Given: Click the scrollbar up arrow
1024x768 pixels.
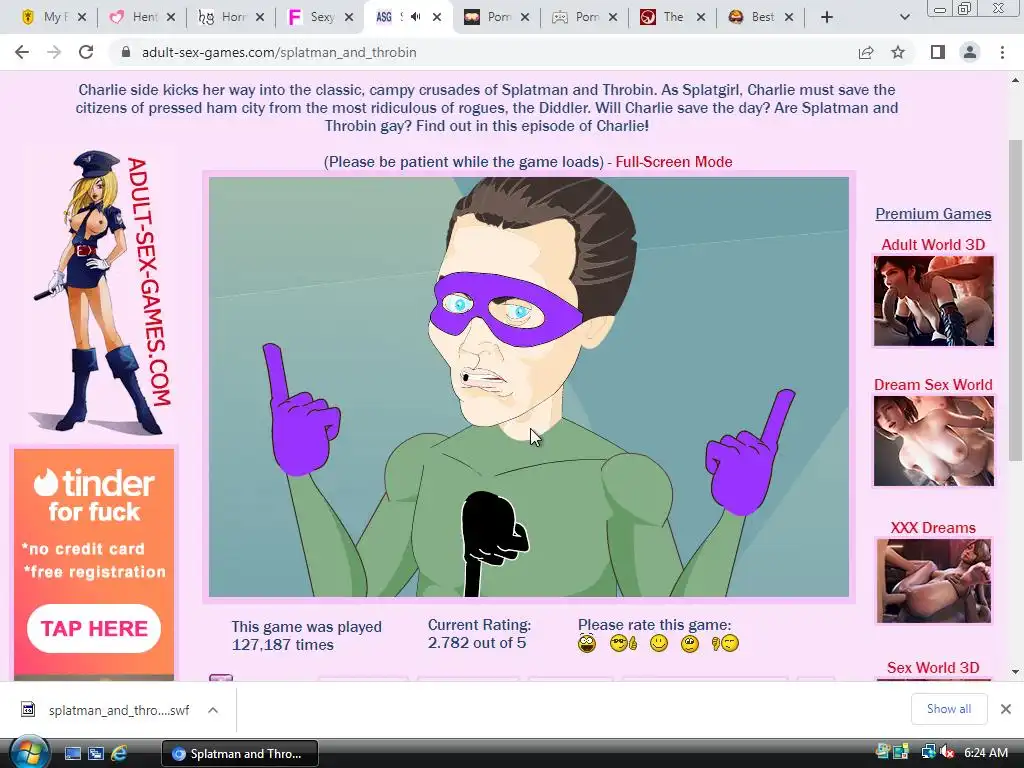Looking at the screenshot, I should point(1015,80).
